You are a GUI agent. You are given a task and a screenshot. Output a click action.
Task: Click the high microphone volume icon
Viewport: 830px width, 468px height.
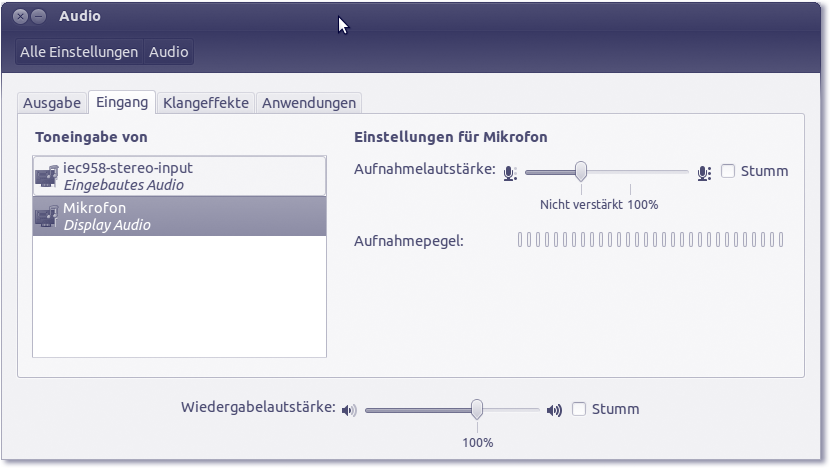[x=704, y=172]
